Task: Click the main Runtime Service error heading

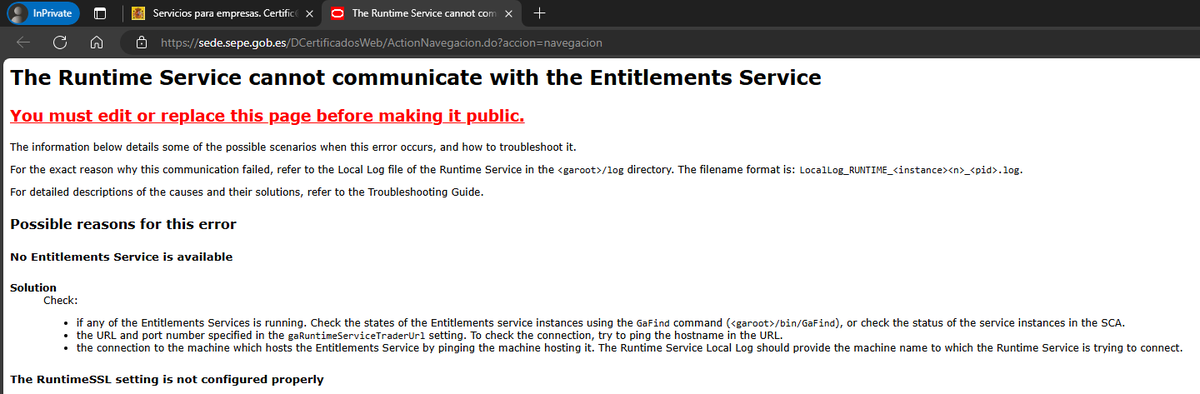Action: [416, 78]
